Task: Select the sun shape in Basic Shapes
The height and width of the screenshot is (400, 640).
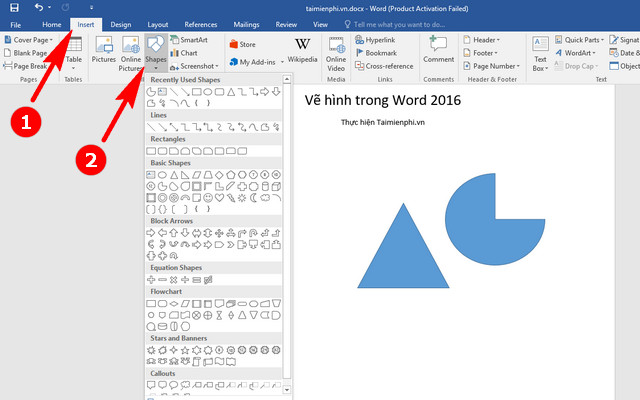Action: pyautogui.click(x=242, y=198)
